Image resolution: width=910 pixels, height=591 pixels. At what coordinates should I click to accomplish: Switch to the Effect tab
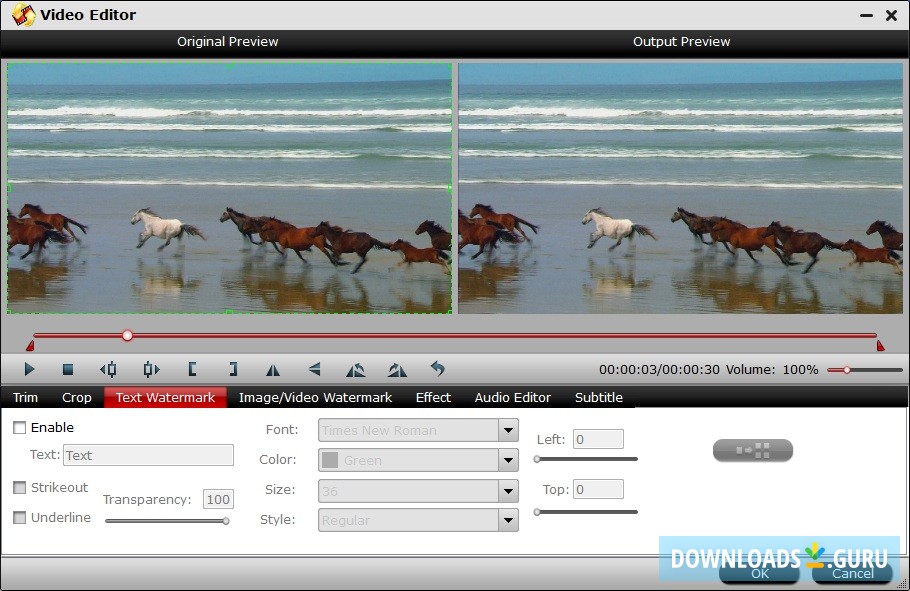pos(433,397)
